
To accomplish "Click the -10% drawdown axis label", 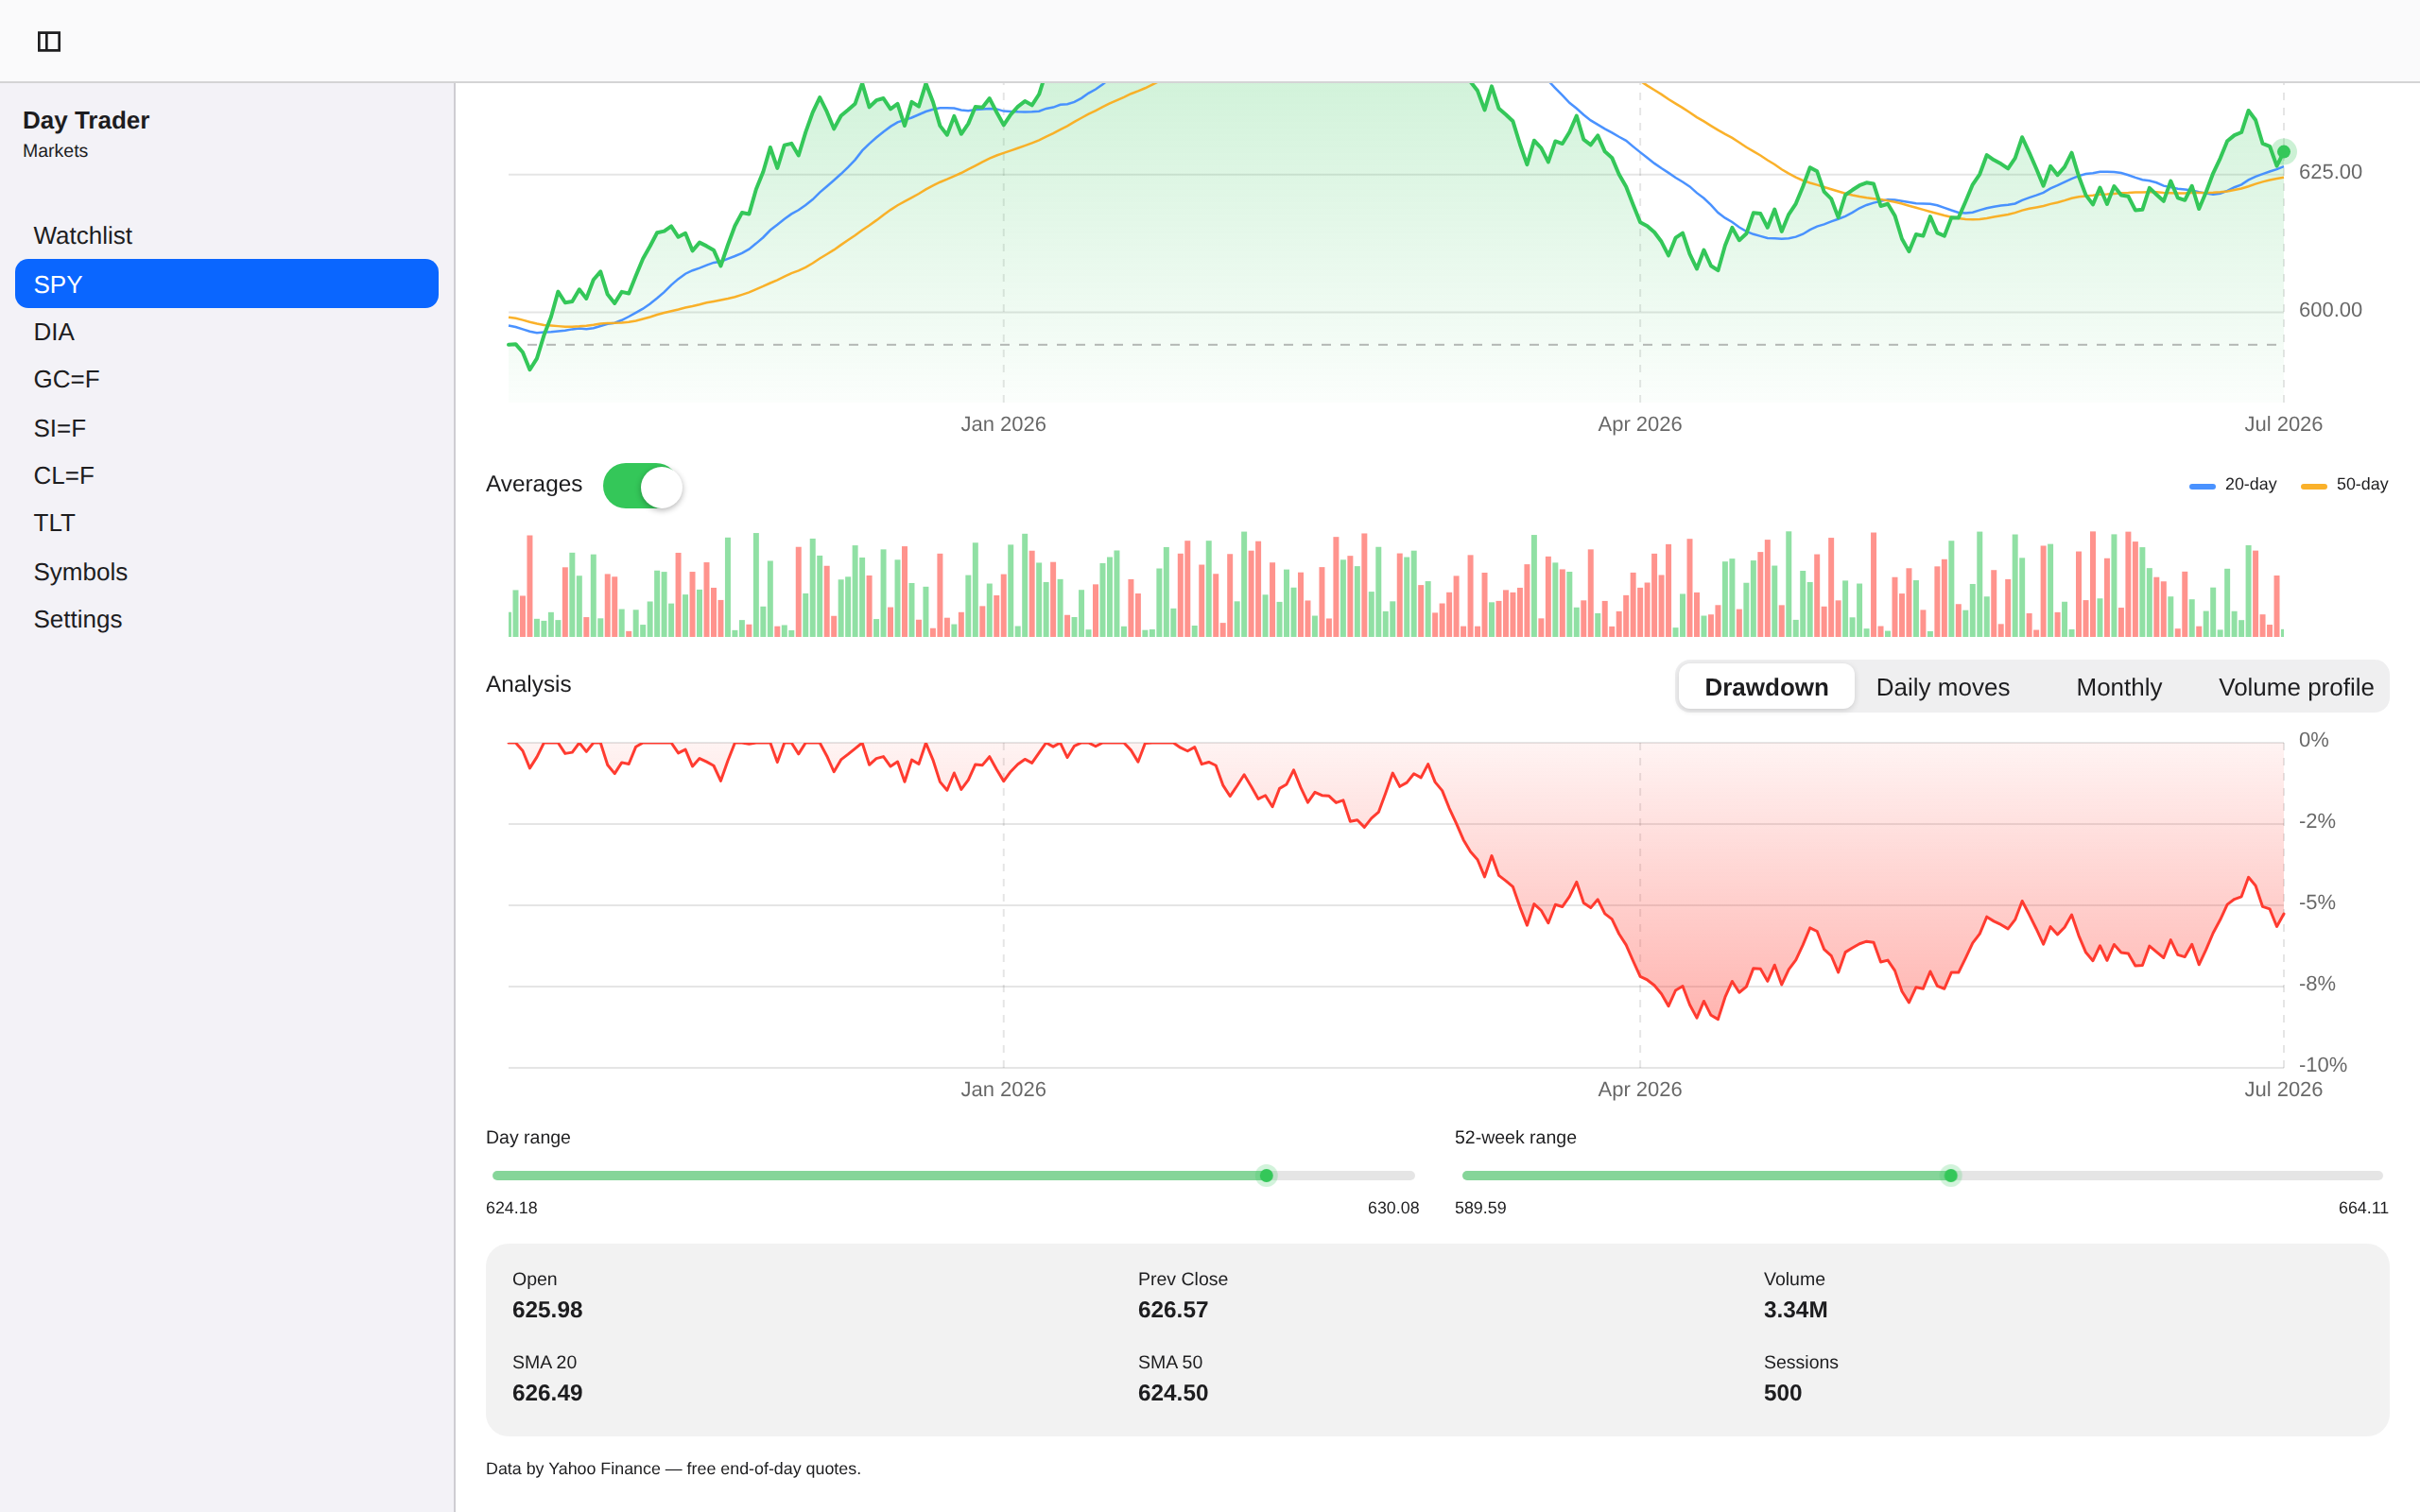I will coord(2322,1065).
